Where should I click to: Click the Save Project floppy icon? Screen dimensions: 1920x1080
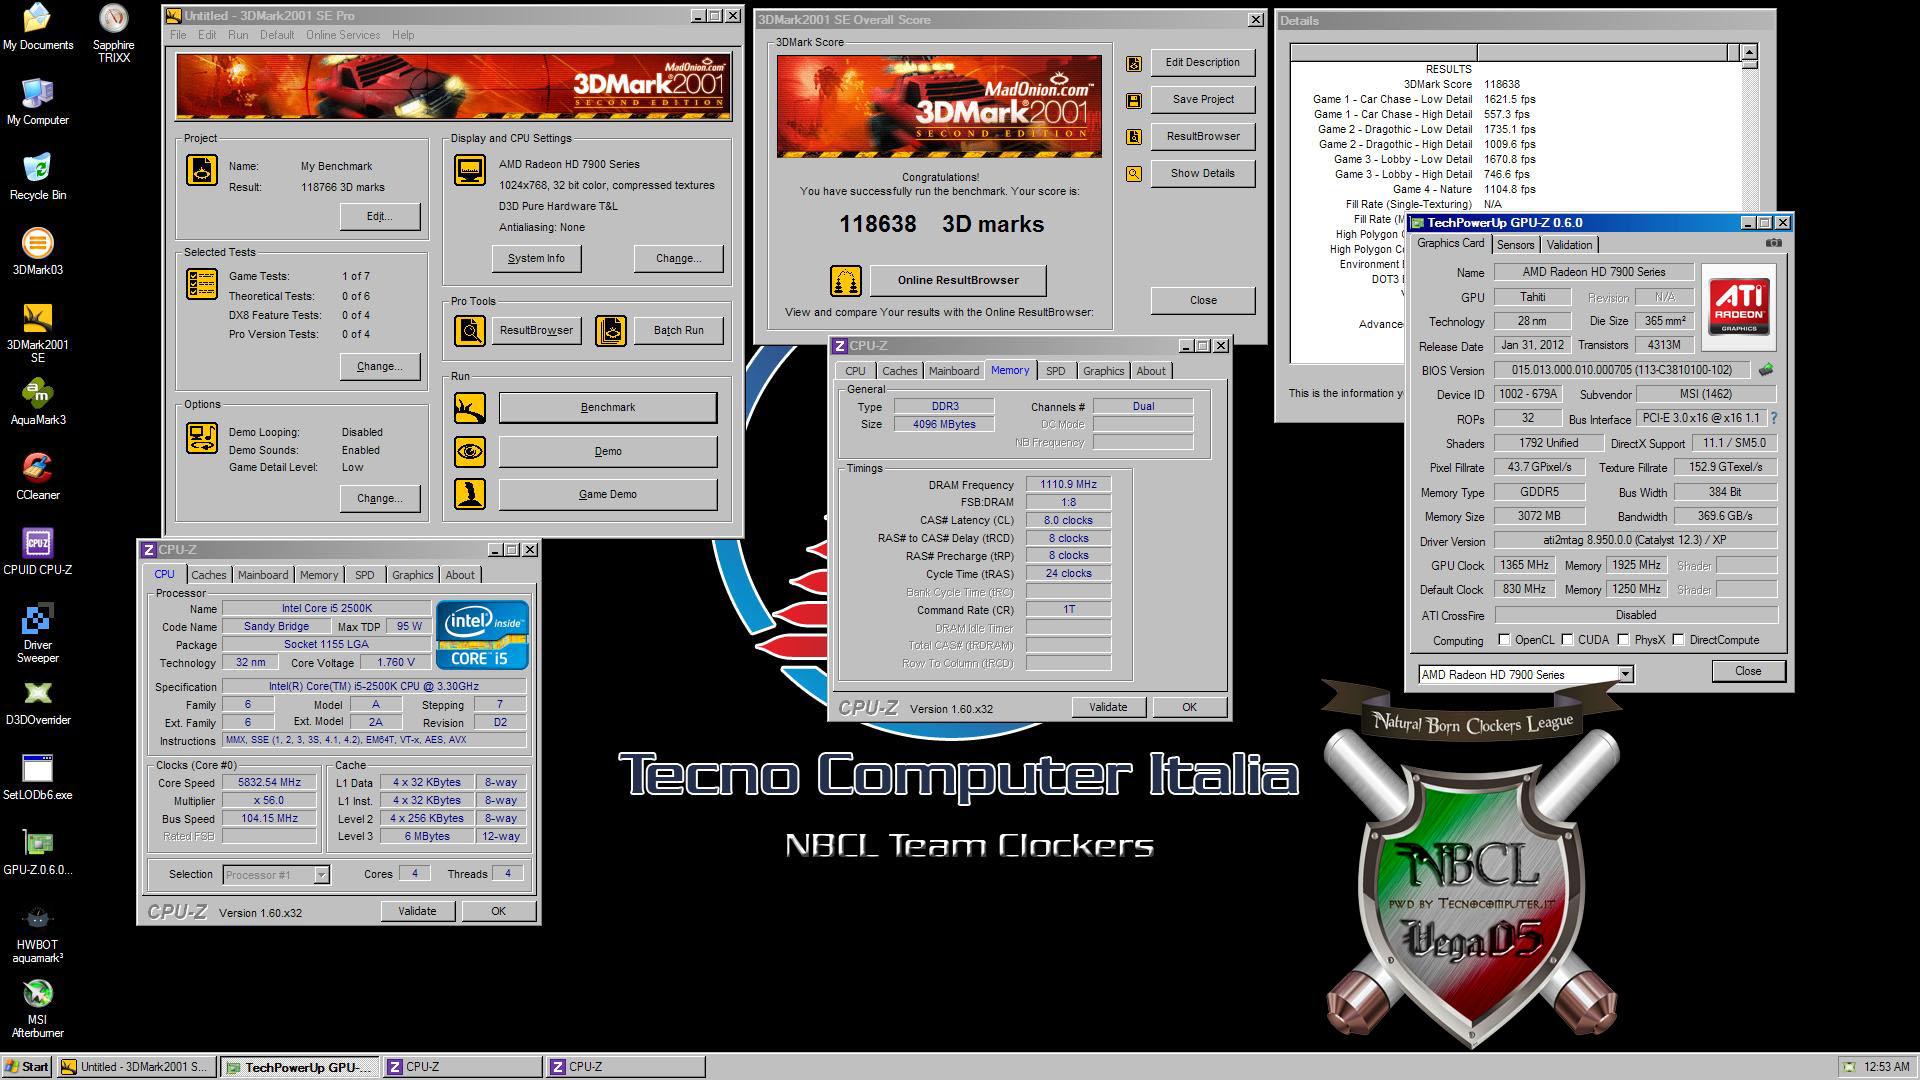pos(1133,100)
